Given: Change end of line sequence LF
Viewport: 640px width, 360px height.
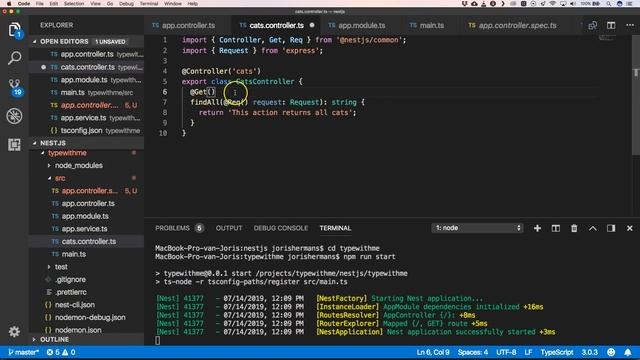Looking at the screenshot, I should 528,352.
